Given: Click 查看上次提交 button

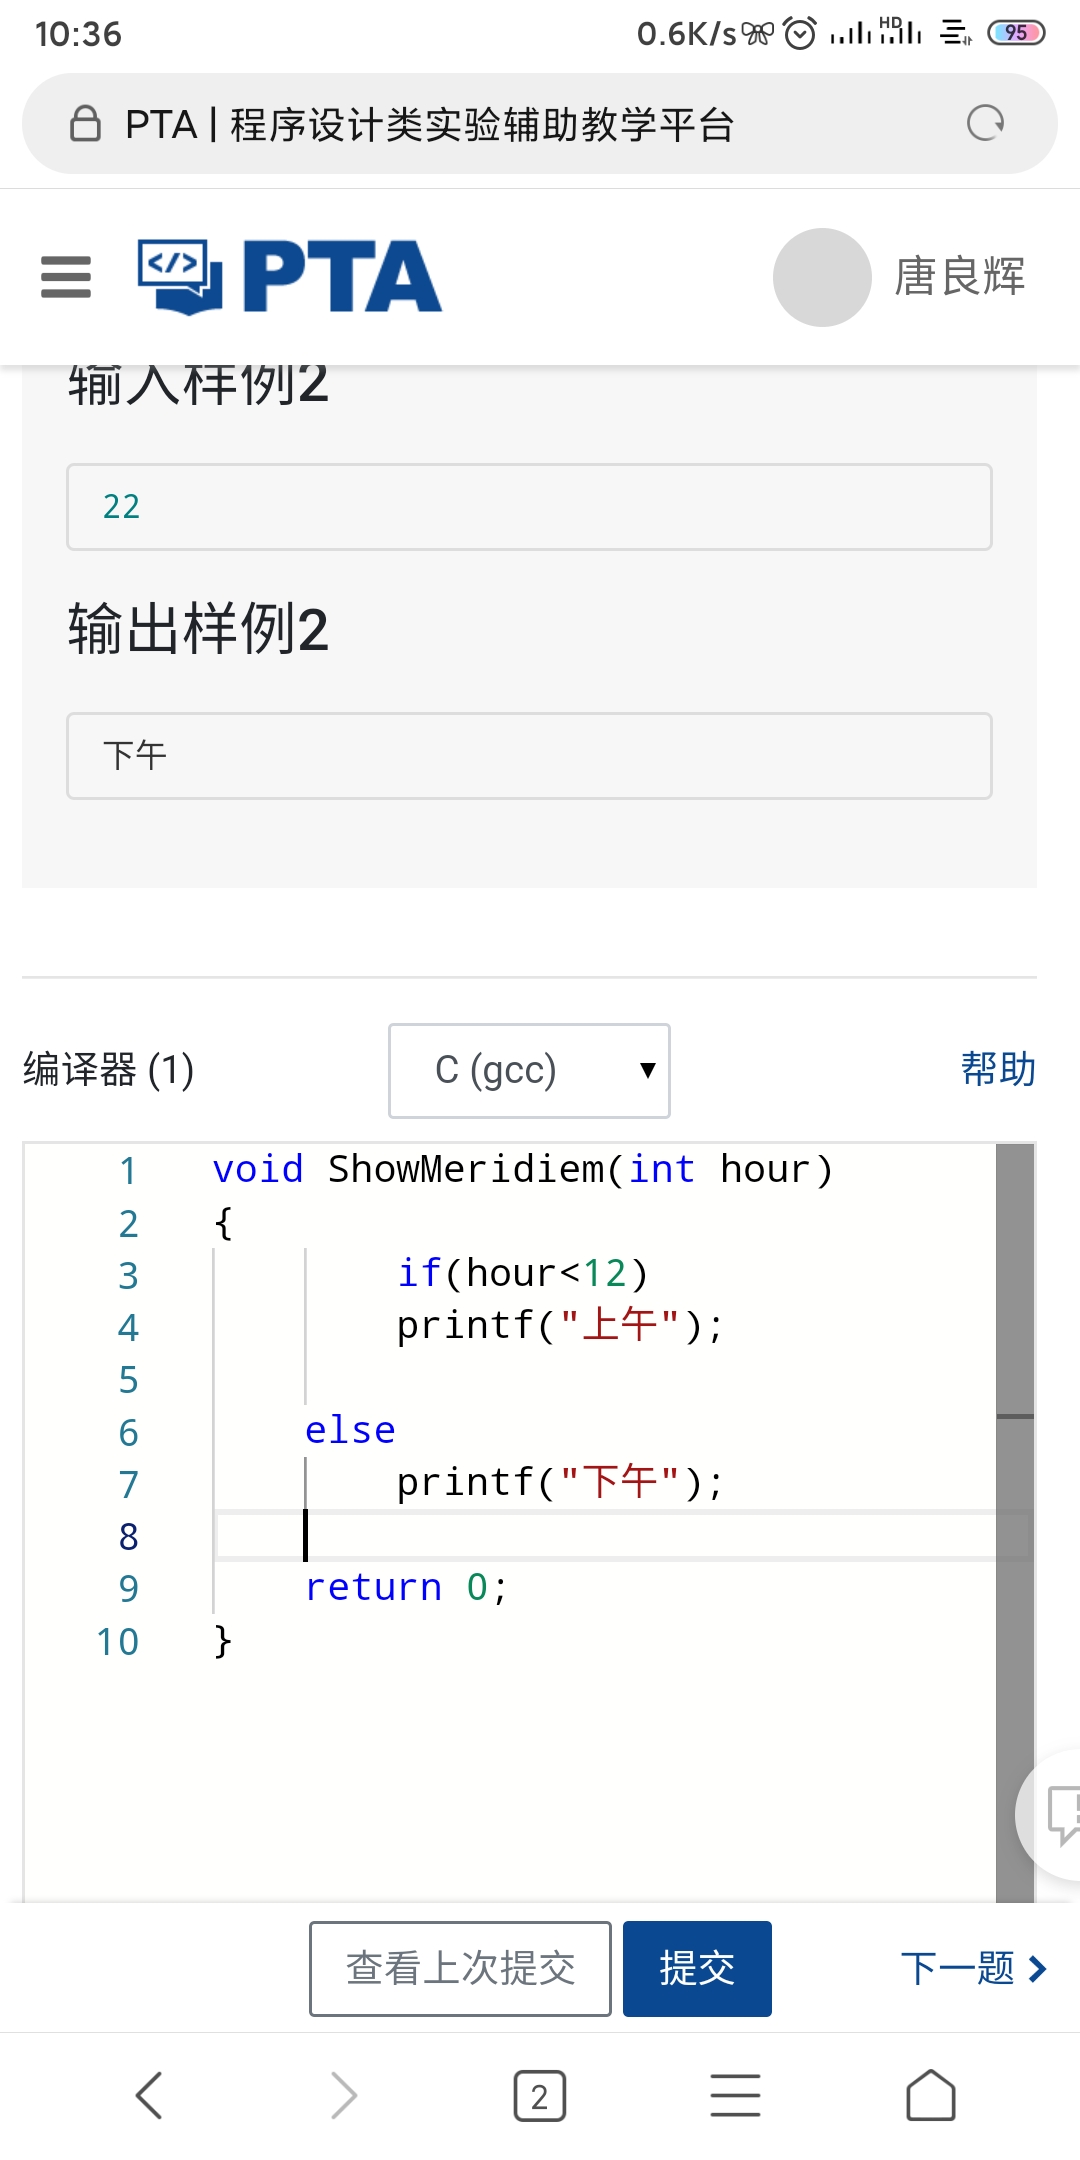Looking at the screenshot, I should 460,1968.
